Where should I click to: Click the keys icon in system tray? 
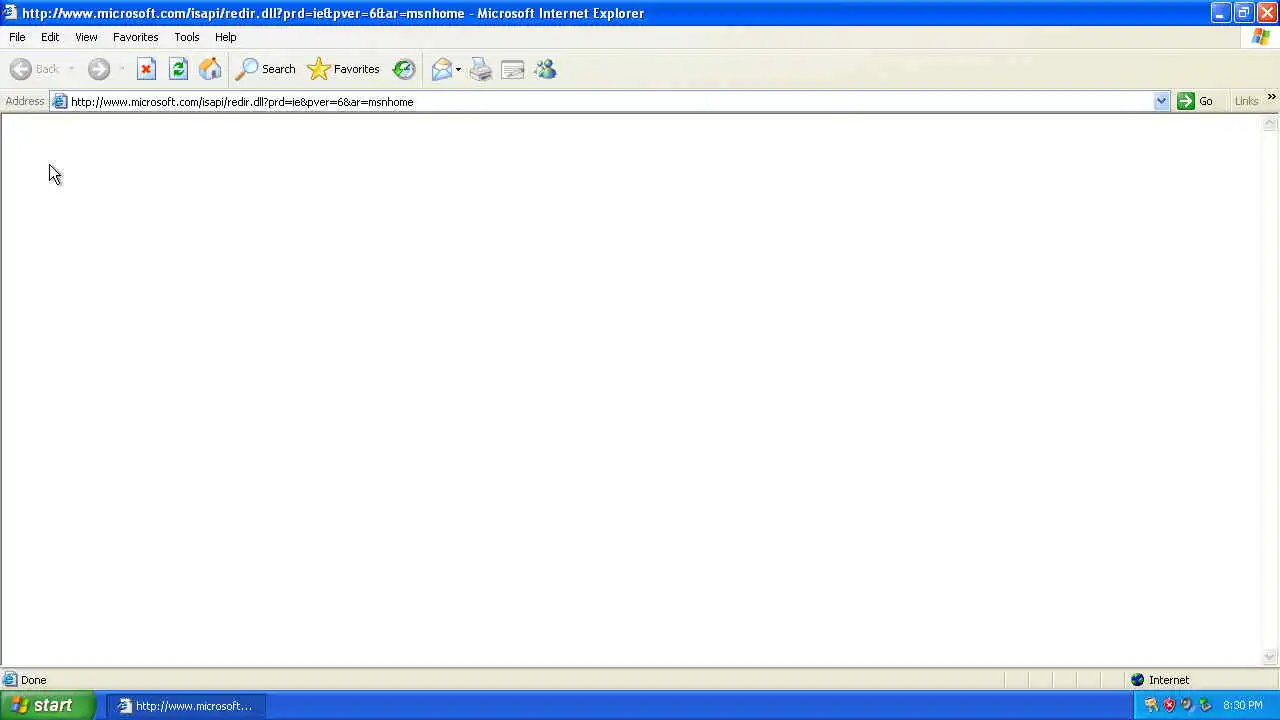[x=1151, y=705]
